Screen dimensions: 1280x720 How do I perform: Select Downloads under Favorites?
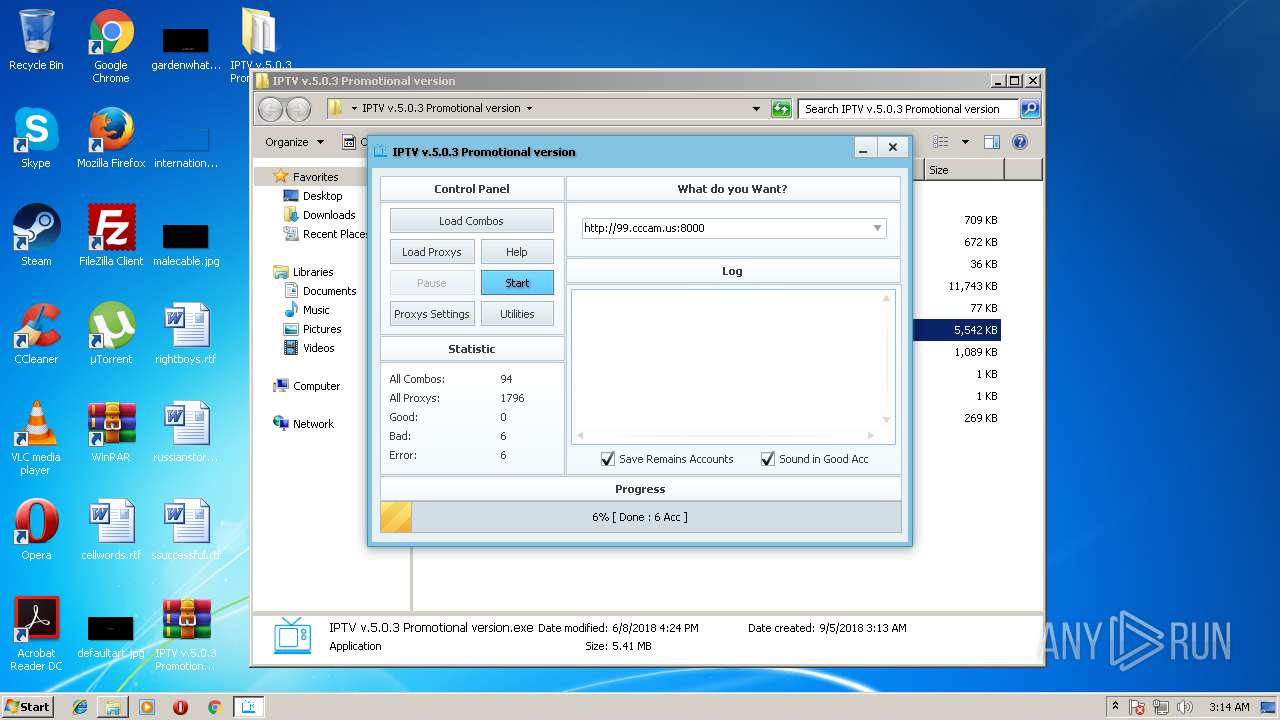[320, 215]
